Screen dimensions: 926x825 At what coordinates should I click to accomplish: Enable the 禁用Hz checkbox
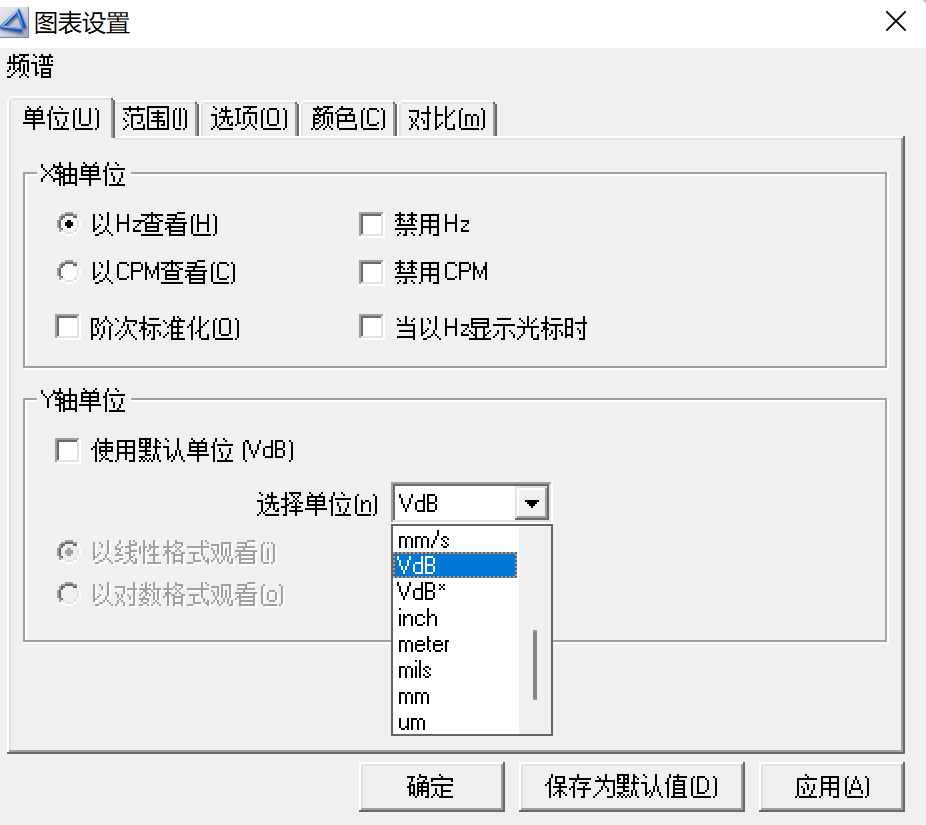click(x=371, y=224)
